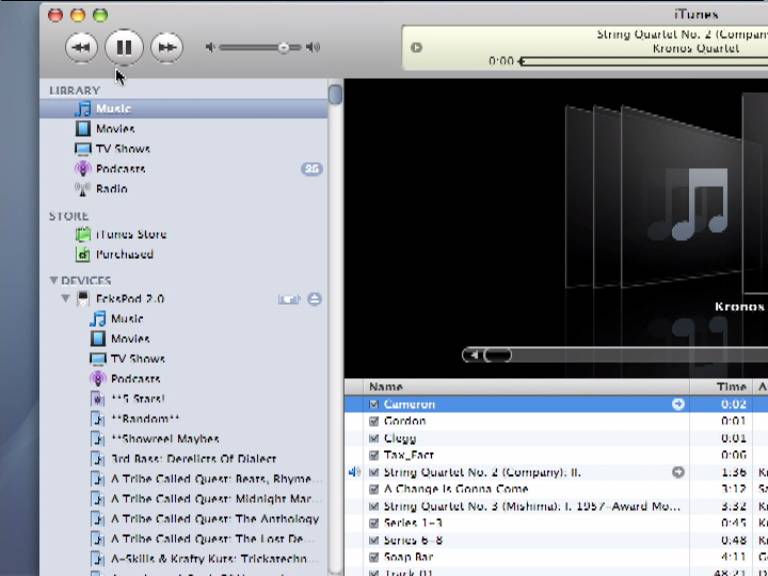768x576 pixels.
Task: Uncheck the Series 1-3 checkbox
Action: pyautogui.click(x=374, y=524)
